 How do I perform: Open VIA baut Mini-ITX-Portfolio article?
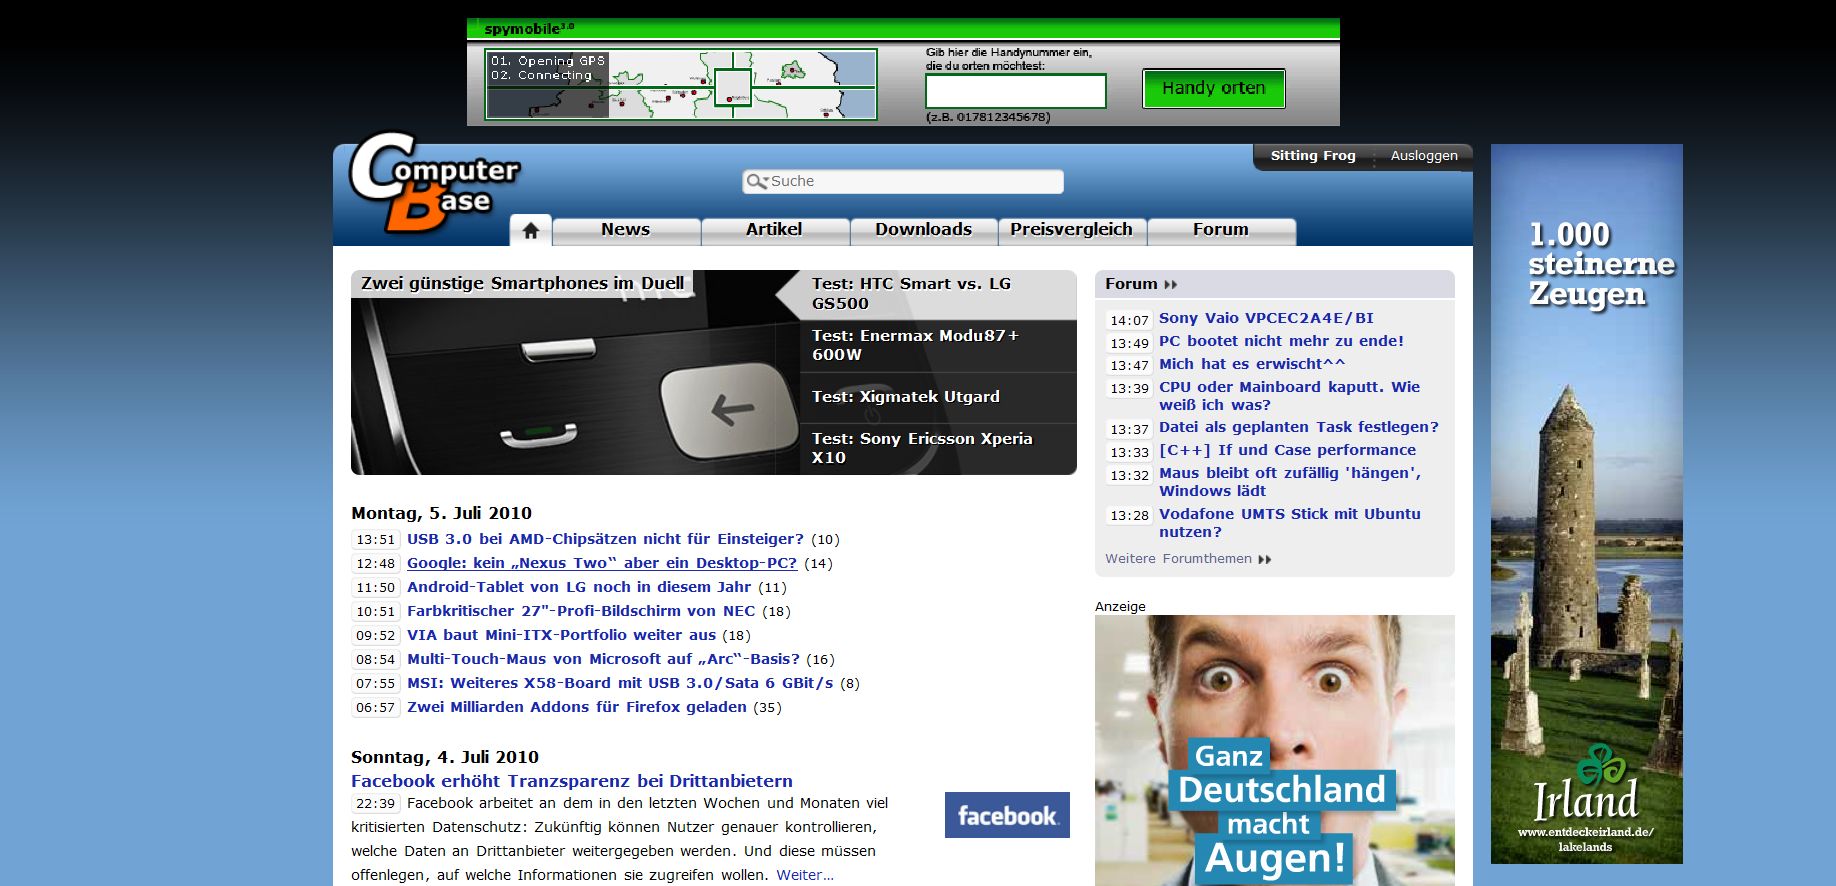pyautogui.click(x=561, y=635)
